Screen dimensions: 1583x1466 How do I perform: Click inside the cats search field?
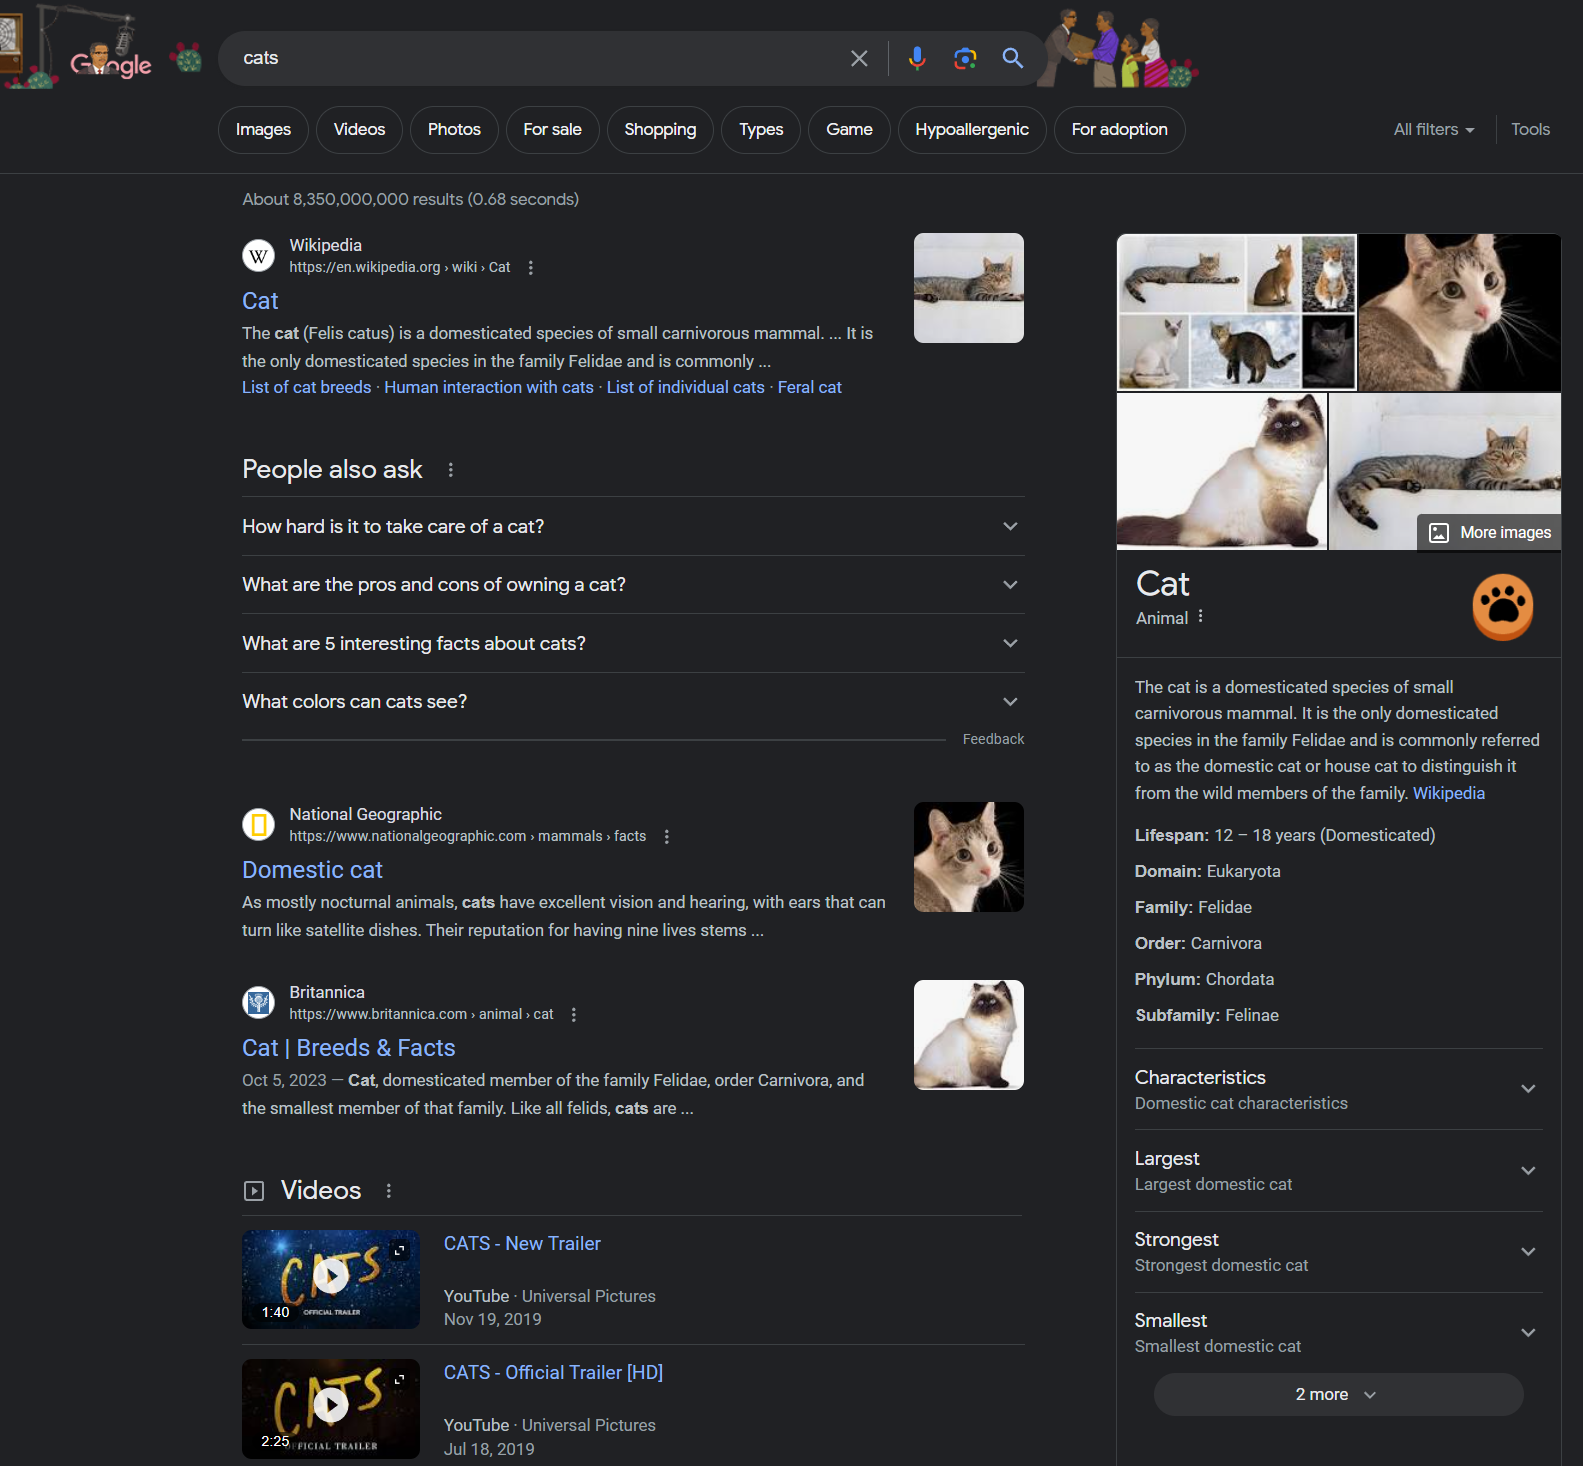(540, 58)
